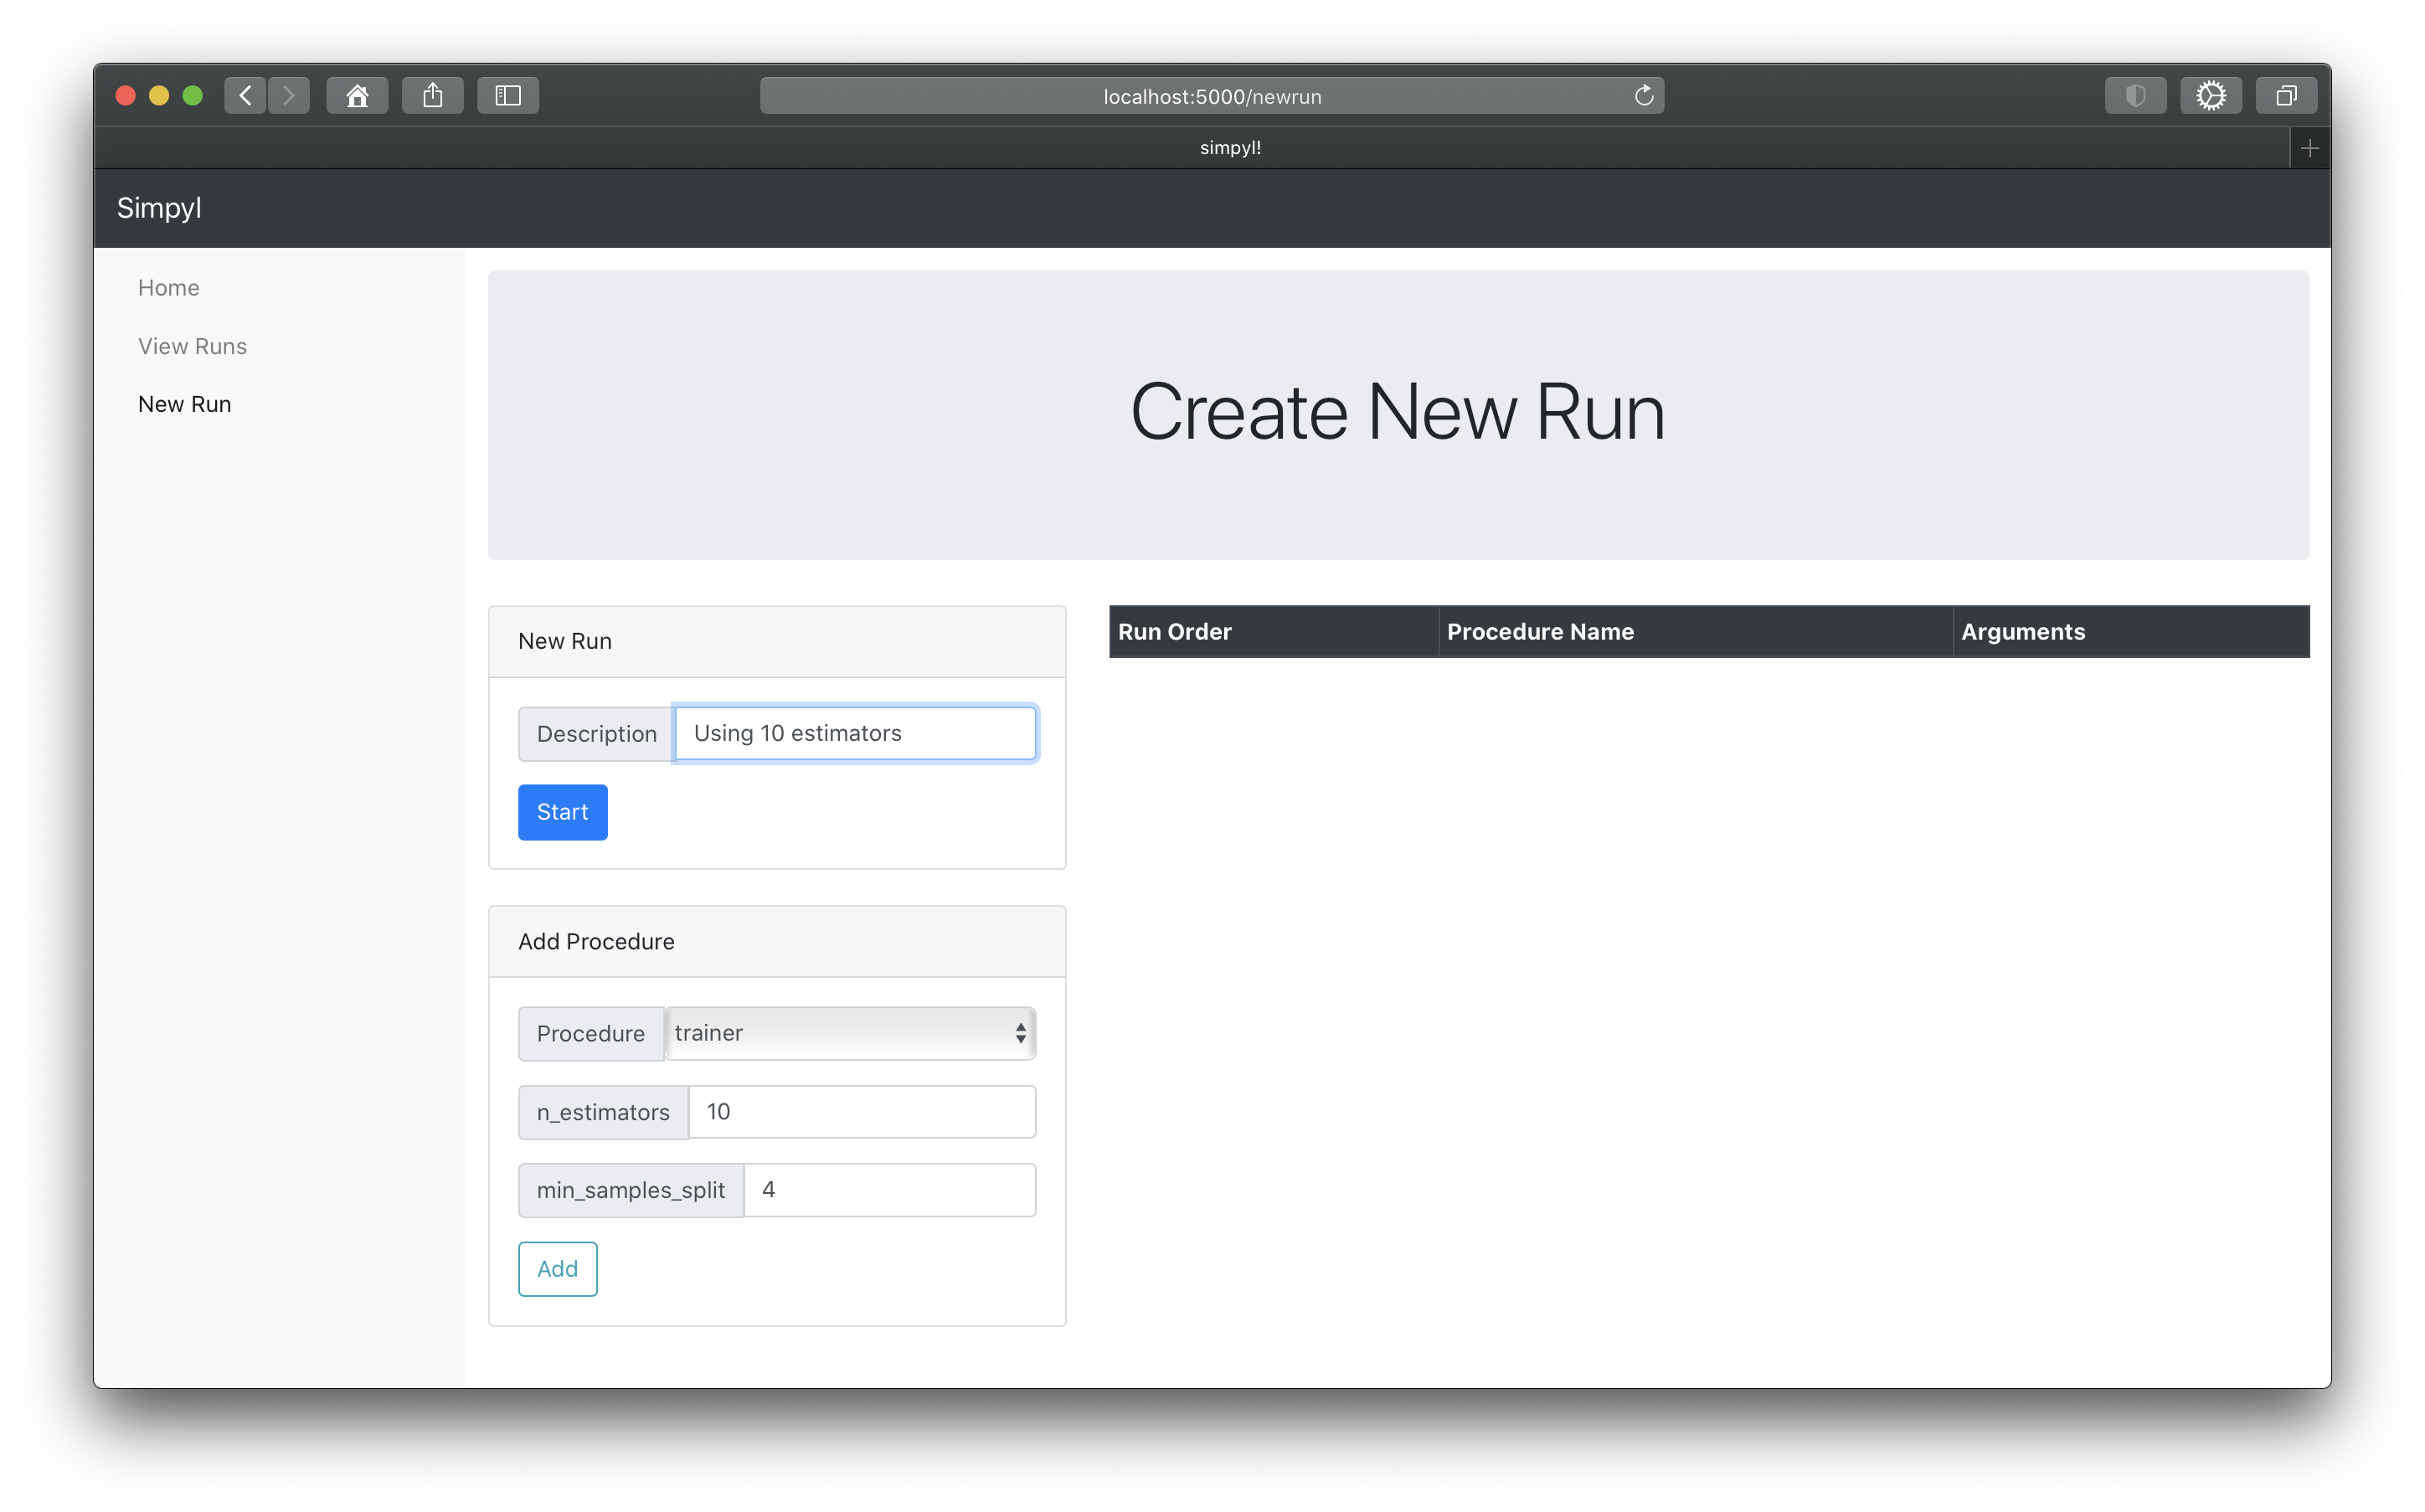Focus the Description input field

pyautogui.click(x=856, y=733)
